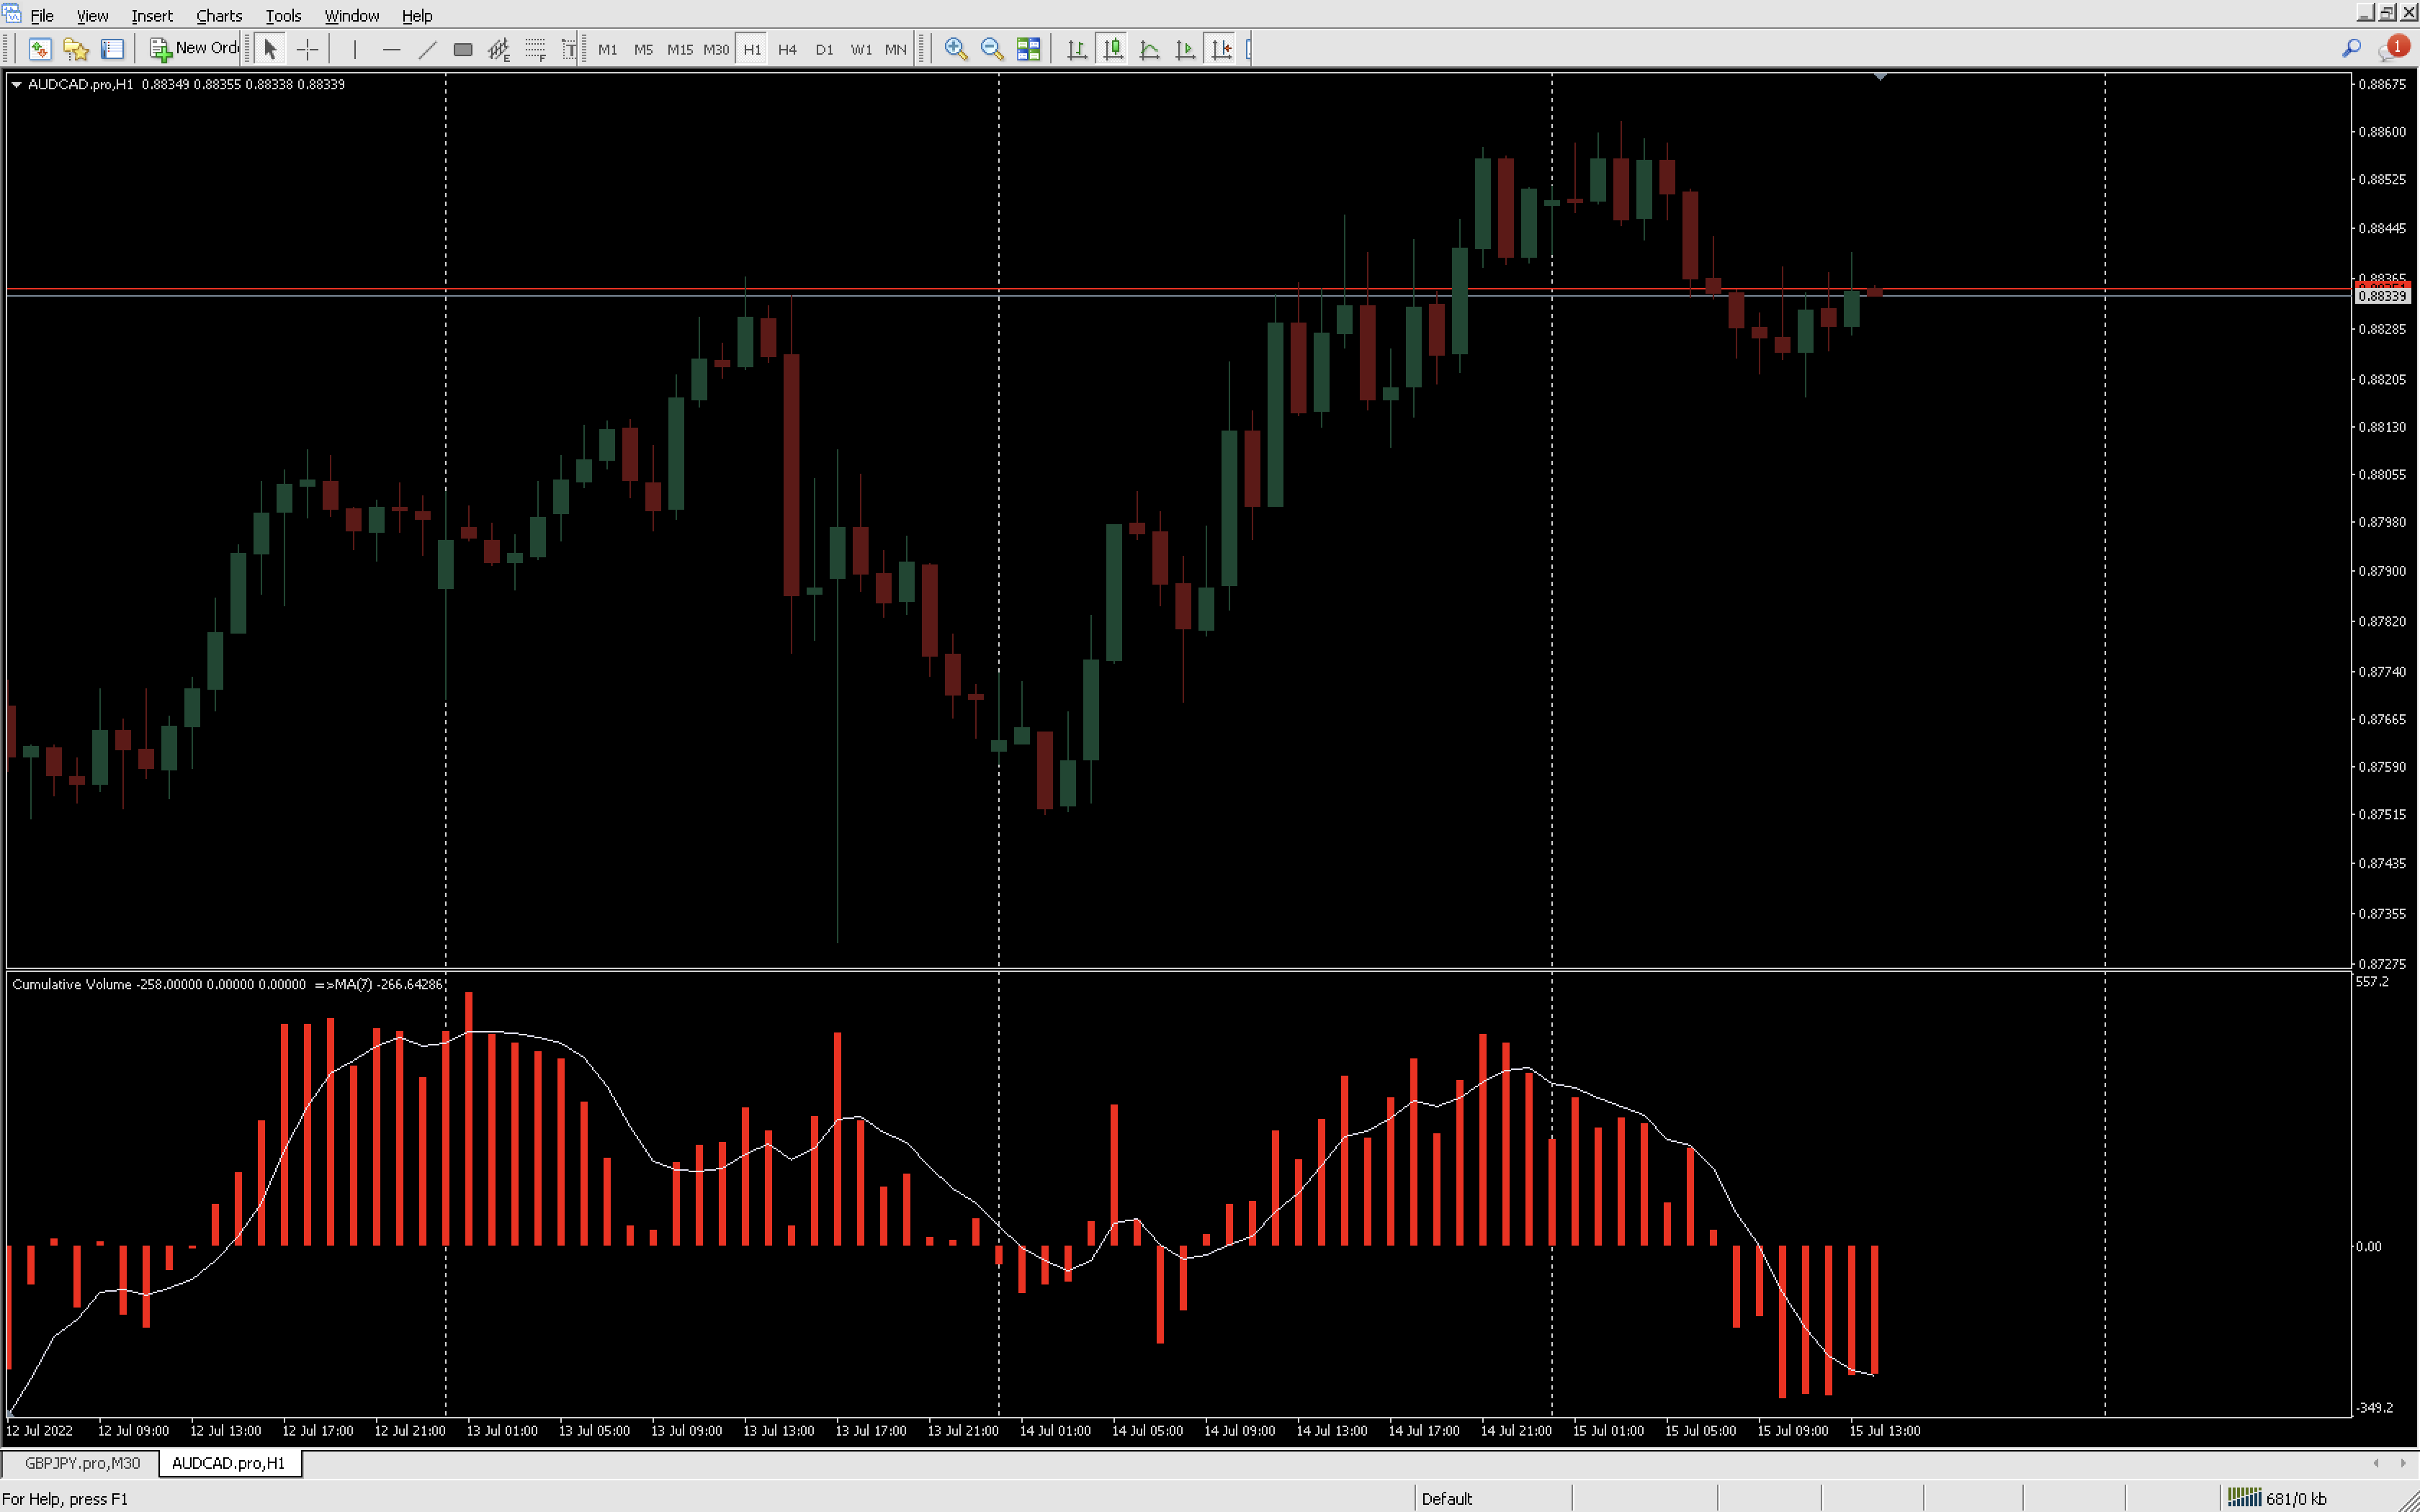Click the Zoom Out magnifier icon
Image resolution: width=2420 pixels, height=1512 pixels.
[991, 49]
